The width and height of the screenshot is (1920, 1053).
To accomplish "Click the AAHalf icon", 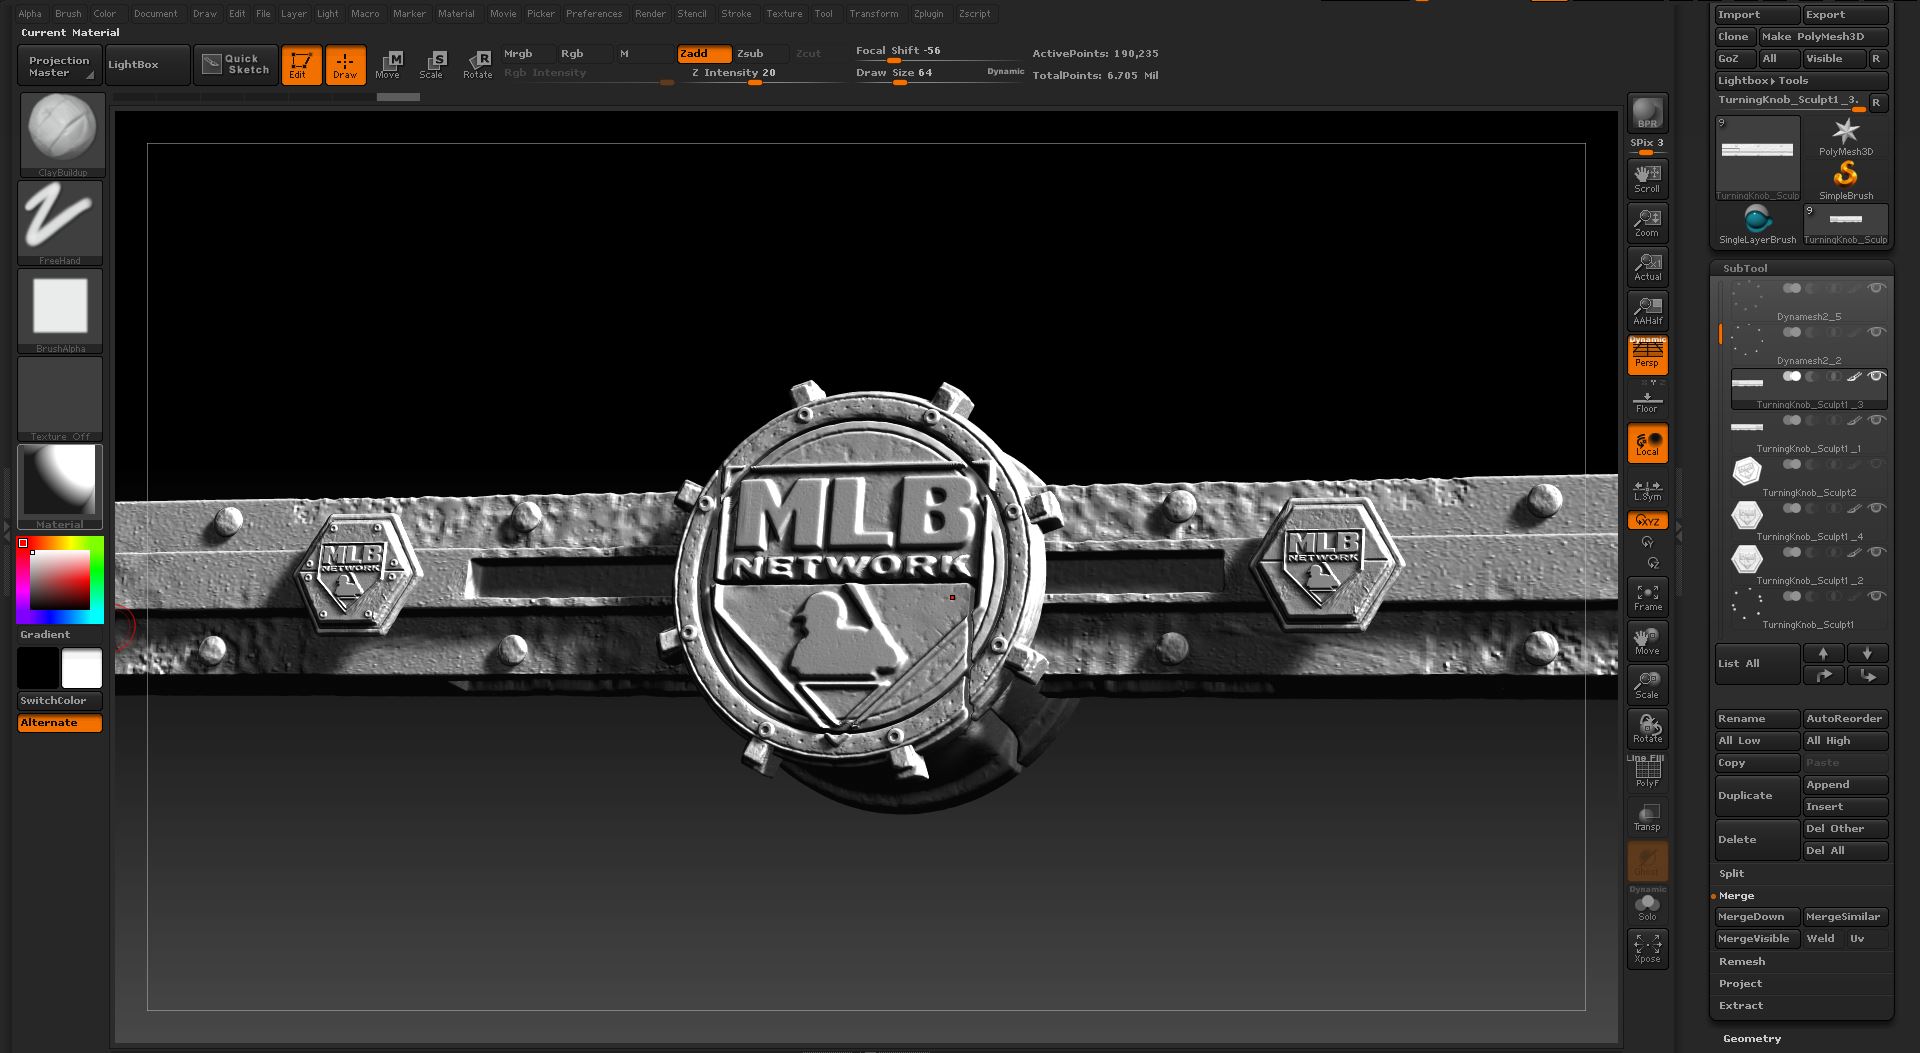I will pos(1647,310).
